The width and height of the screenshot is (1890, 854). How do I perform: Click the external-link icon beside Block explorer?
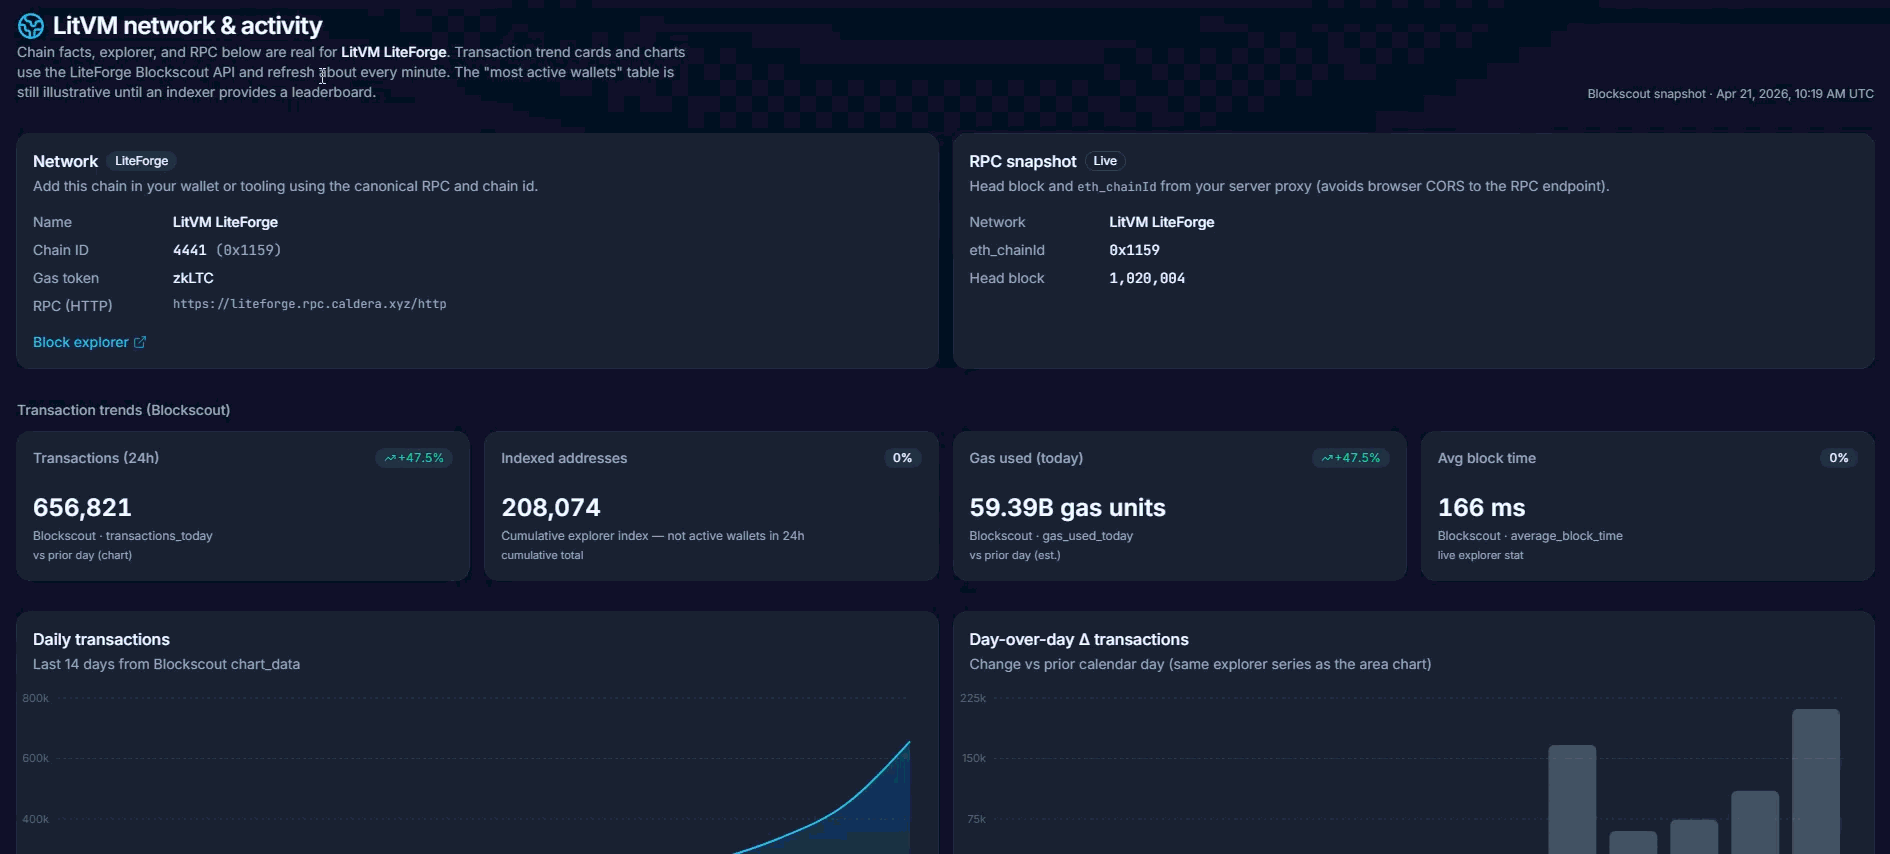pyautogui.click(x=140, y=342)
